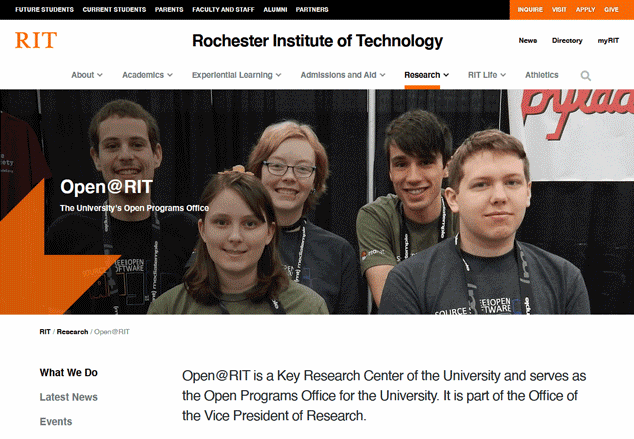
Task: Click the Research breadcrumb link
Action: pos(72,332)
